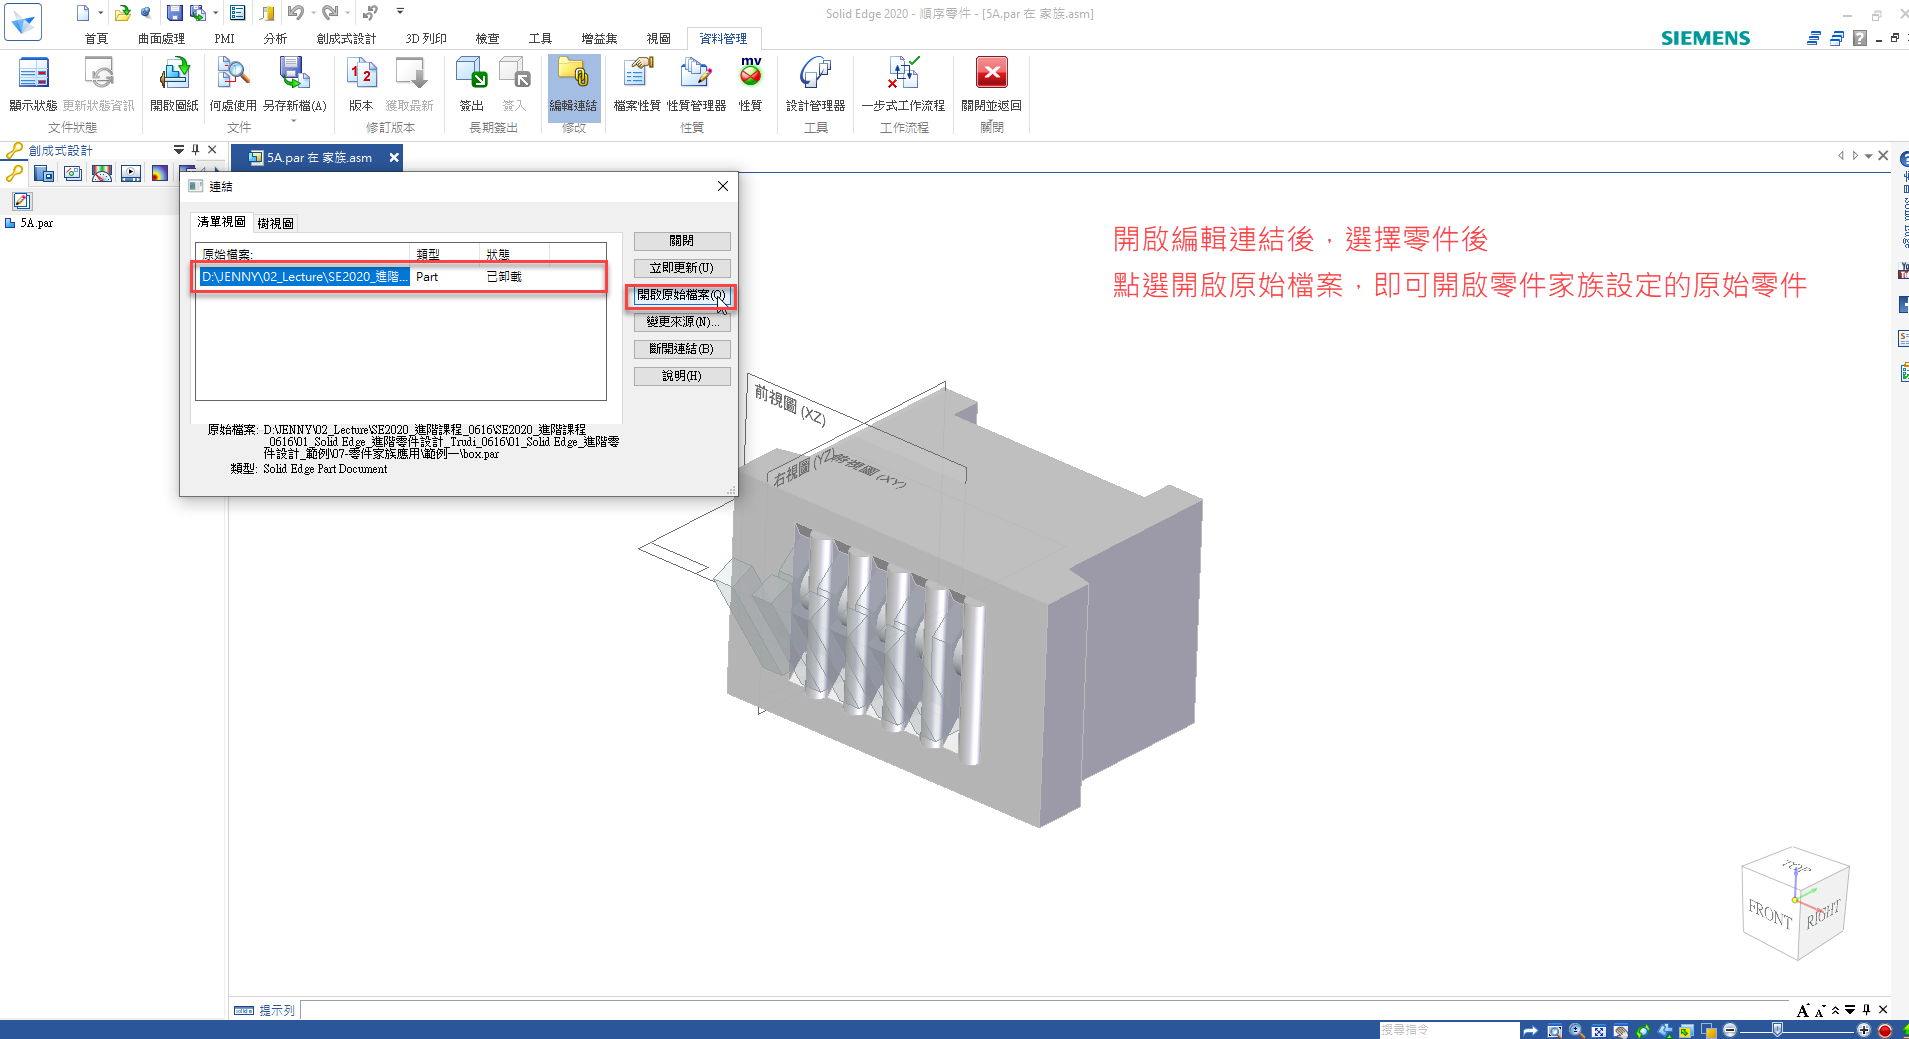Select the D:\JENNY\02_Lecture source file row
Screen dimensions: 1909x1039
(x=400, y=277)
